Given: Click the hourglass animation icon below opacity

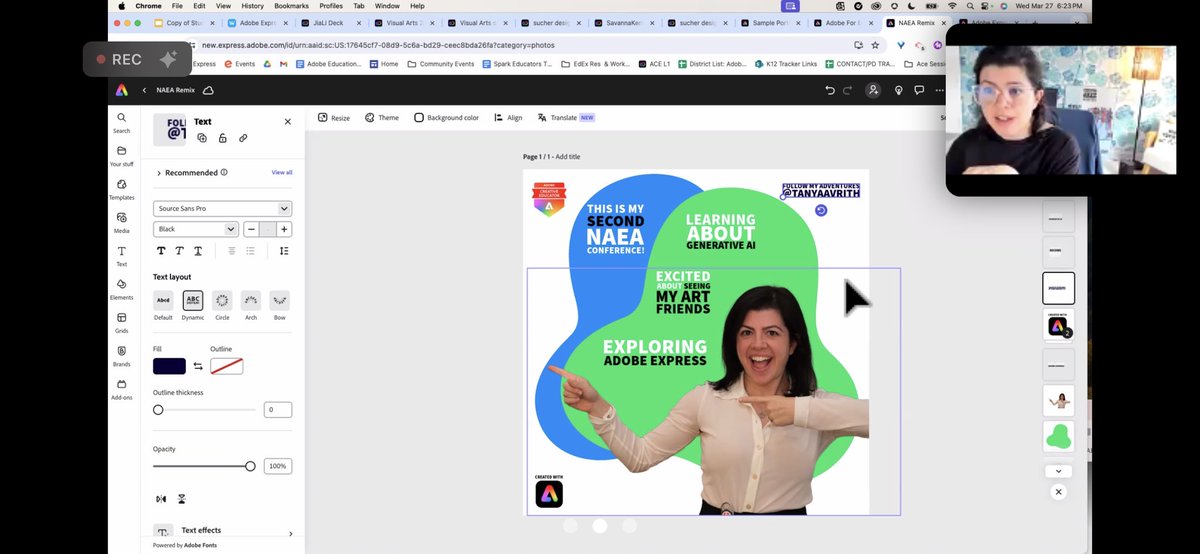Looking at the screenshot, I should 182,498.
